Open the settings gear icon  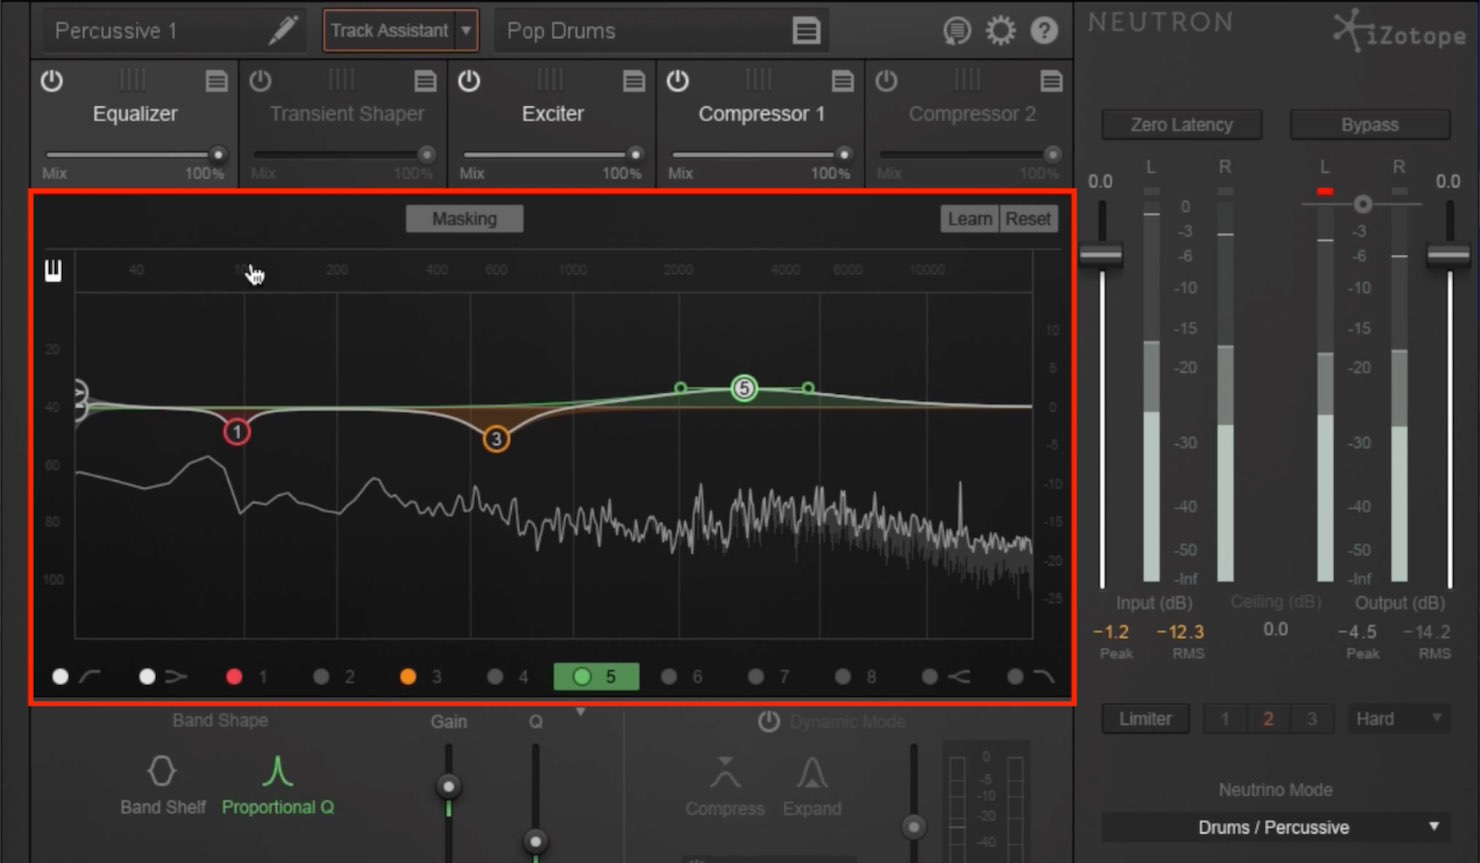pyautogui.click(x=1000, y=31)
